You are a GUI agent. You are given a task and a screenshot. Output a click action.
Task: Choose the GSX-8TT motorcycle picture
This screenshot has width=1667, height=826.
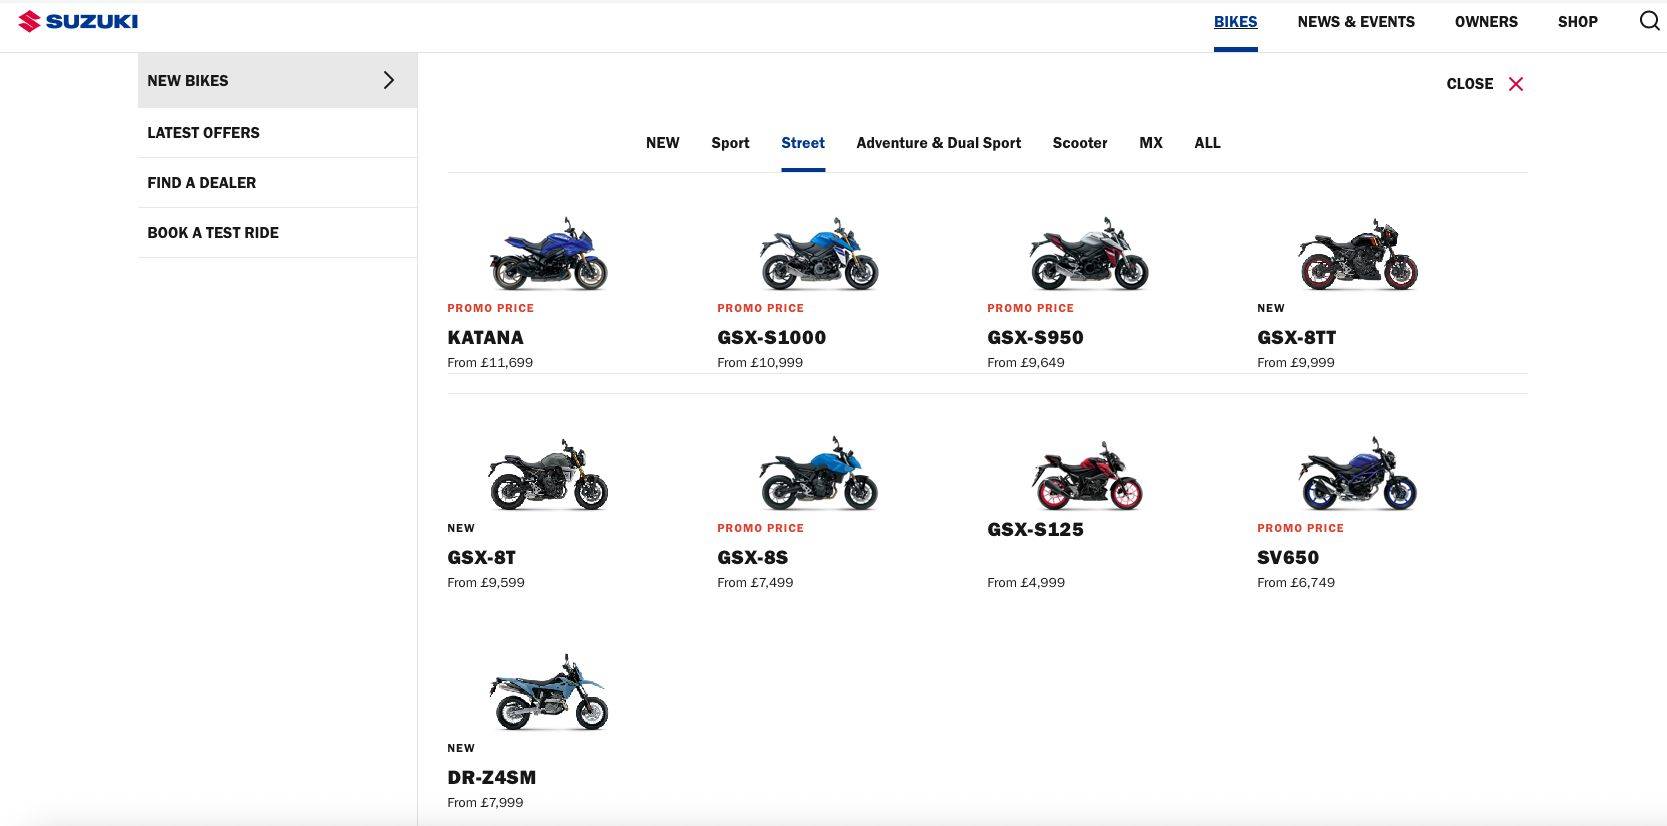(1357, 254)
